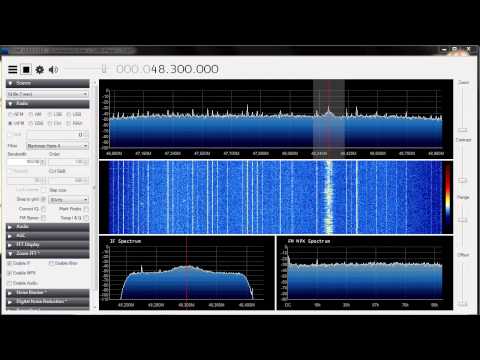The height and width of the screenshot is (360, 480).
Task: Click the filter Order value field
Action: pyautogui.click(x=69, y=162)
